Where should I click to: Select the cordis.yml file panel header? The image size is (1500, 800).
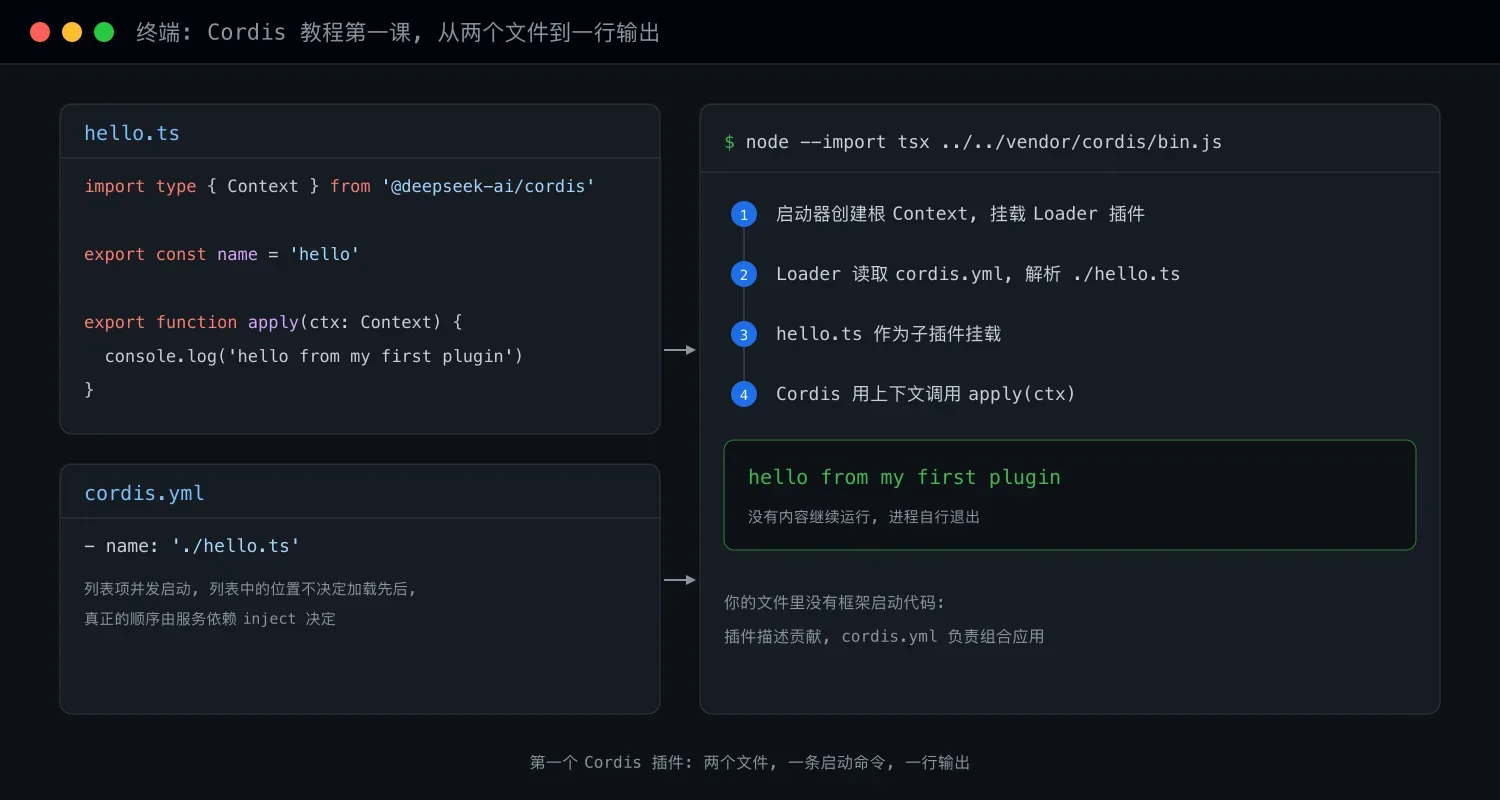click(x=360, y=492)
